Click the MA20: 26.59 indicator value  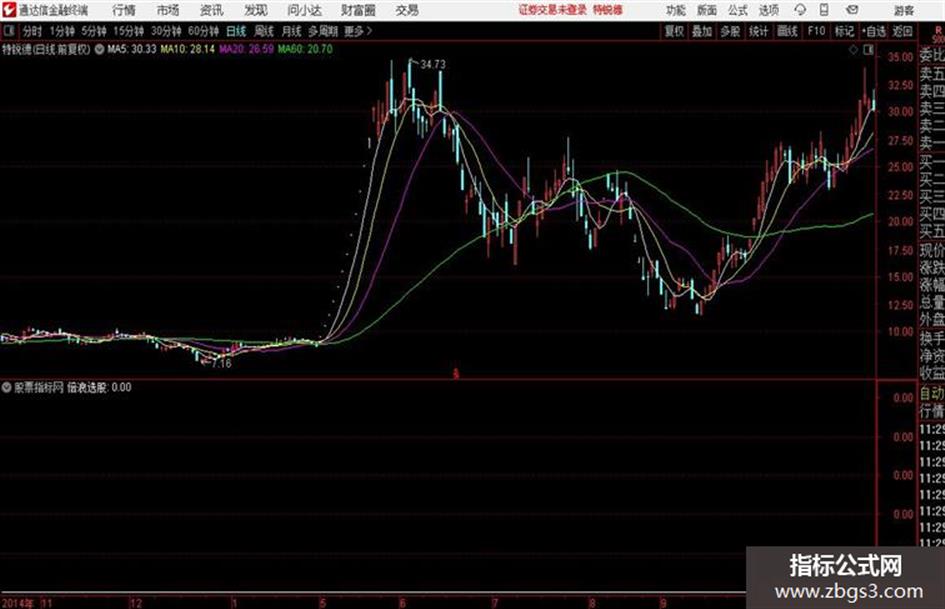pyautogui.click(x=246, y=49)
